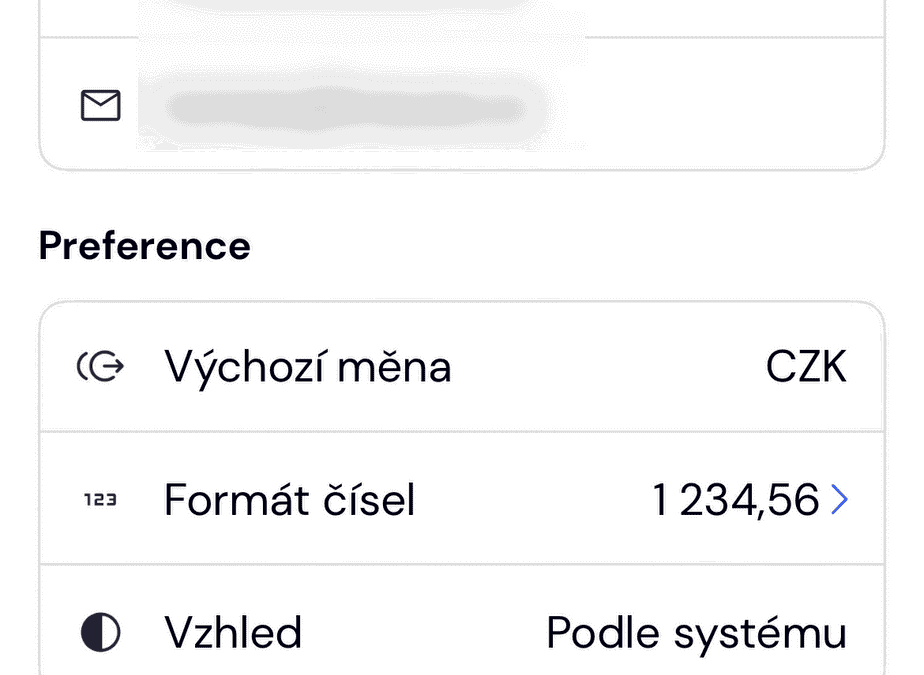Click the Preference section heading
The height and width of the screenshot is (675, 924).
pyautogui.click(x=144, y=246)
